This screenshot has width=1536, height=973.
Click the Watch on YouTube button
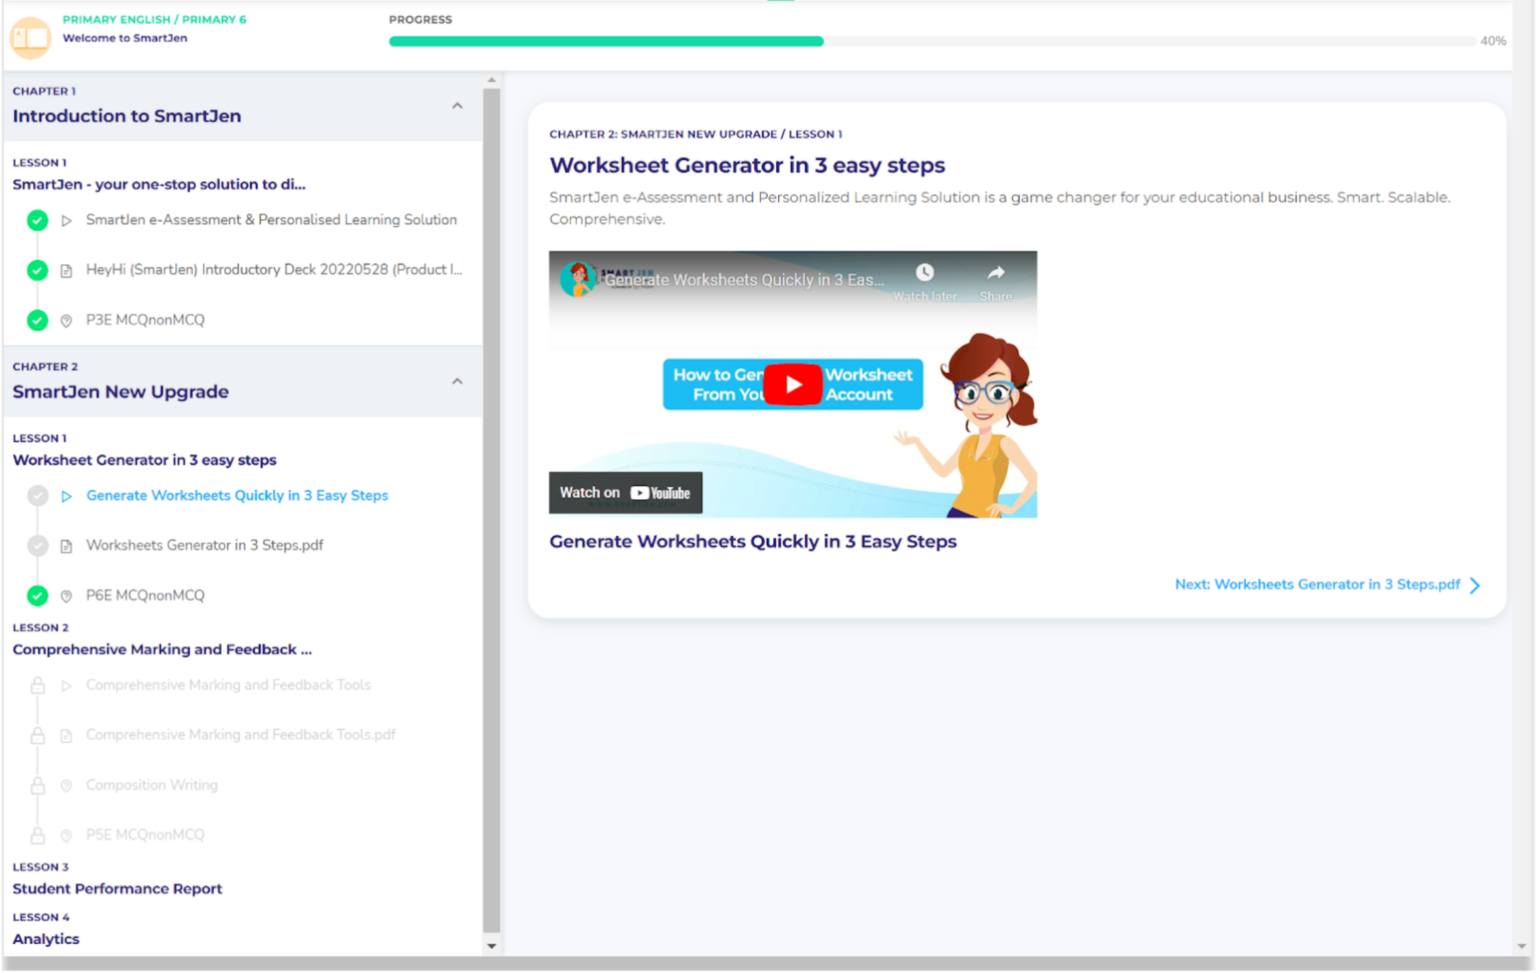(x=625, y=492)
